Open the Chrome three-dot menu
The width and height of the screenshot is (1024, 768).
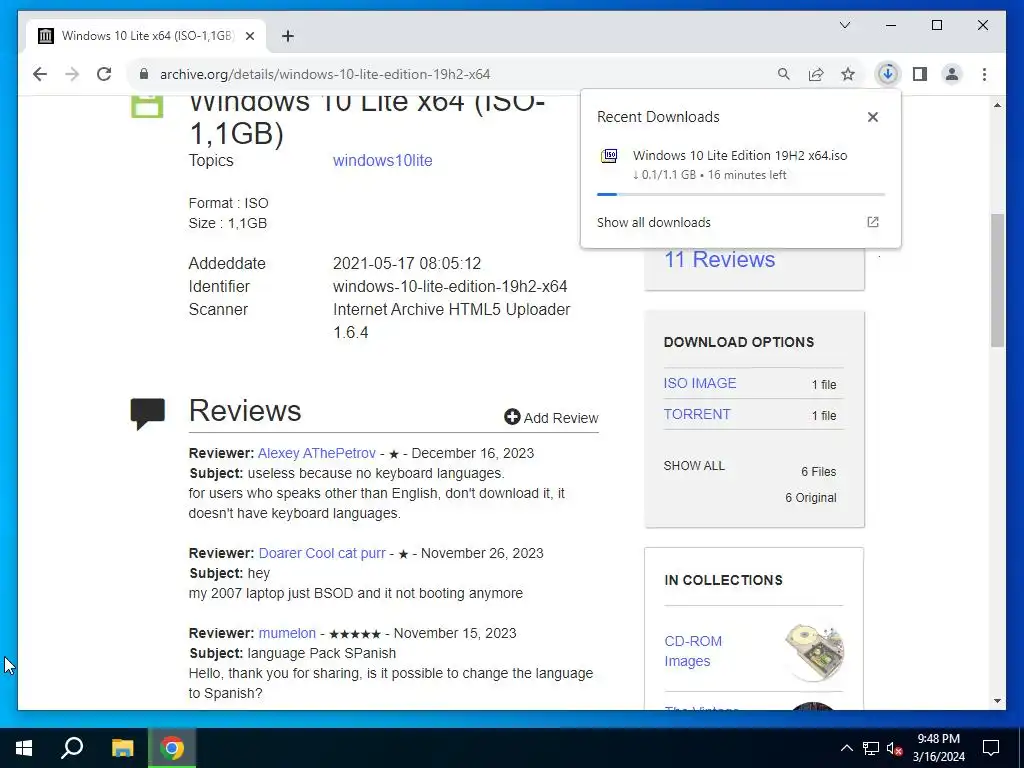tap(984, 74)
